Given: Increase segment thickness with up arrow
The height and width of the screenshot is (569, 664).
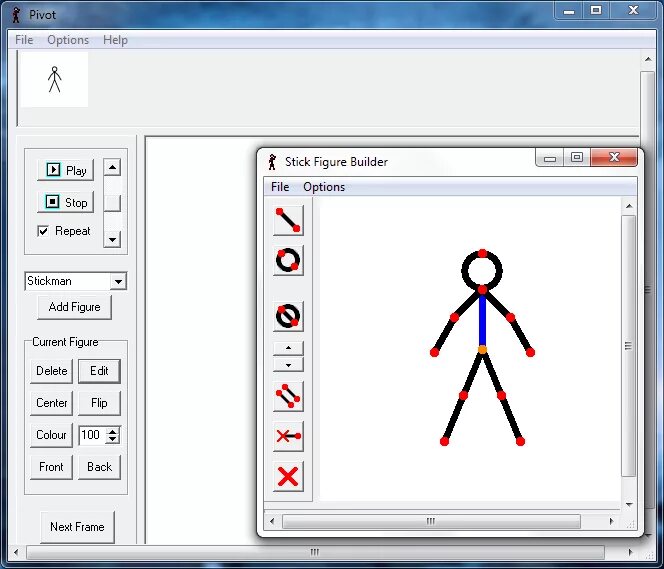Looking at the screenshot, I should click(x=288, y=348).
